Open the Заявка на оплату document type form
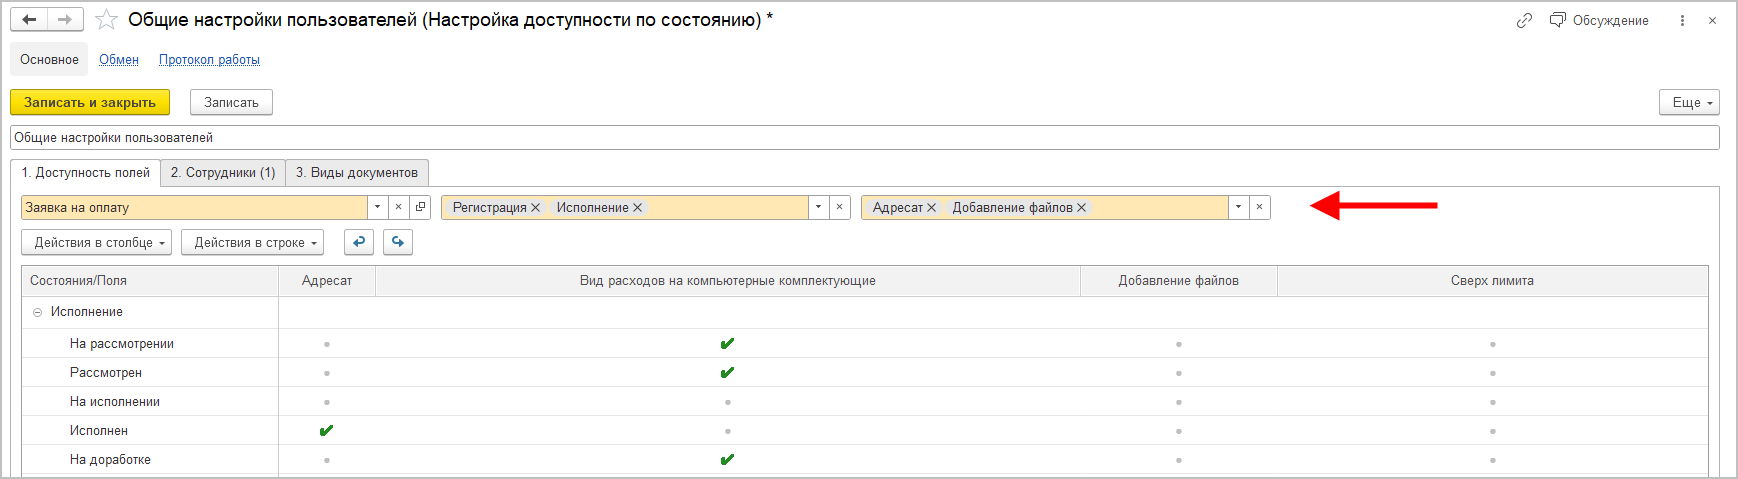The width and height of the screenshot is (1738, 479). tap(420, 207)
